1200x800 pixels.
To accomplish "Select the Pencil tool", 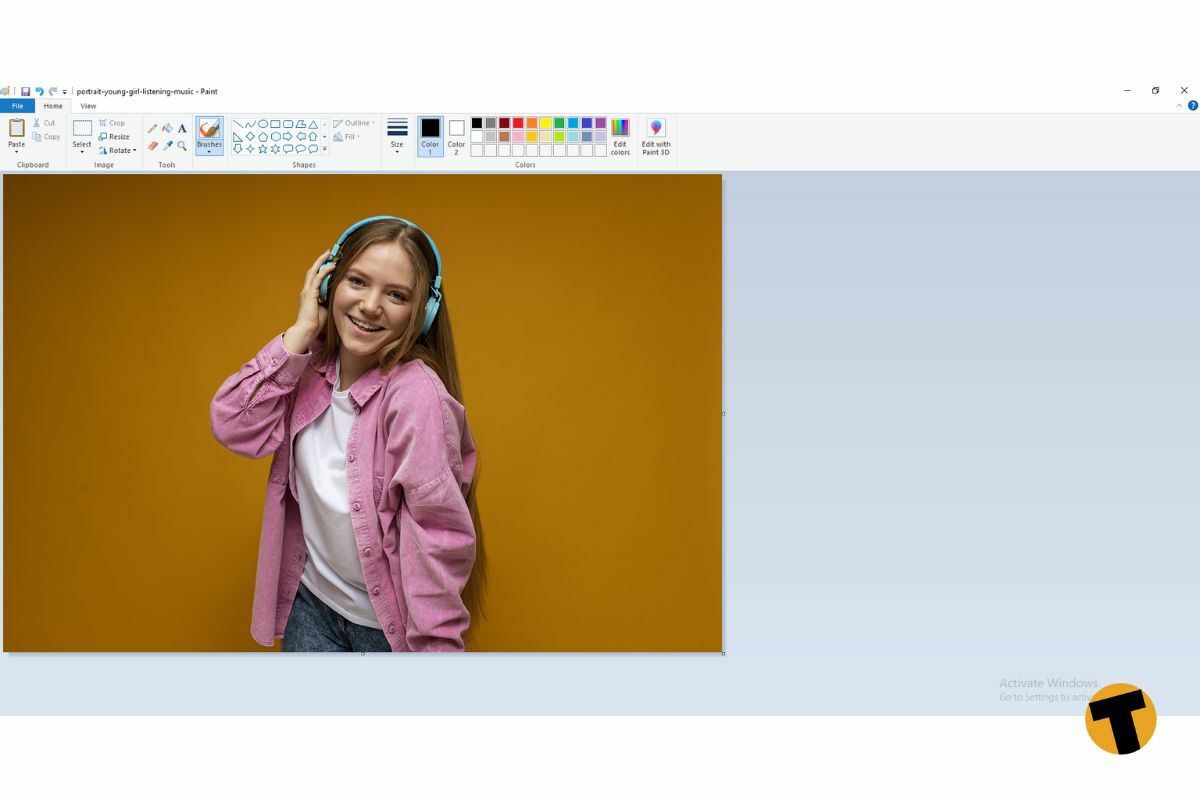I will [153, 128].
